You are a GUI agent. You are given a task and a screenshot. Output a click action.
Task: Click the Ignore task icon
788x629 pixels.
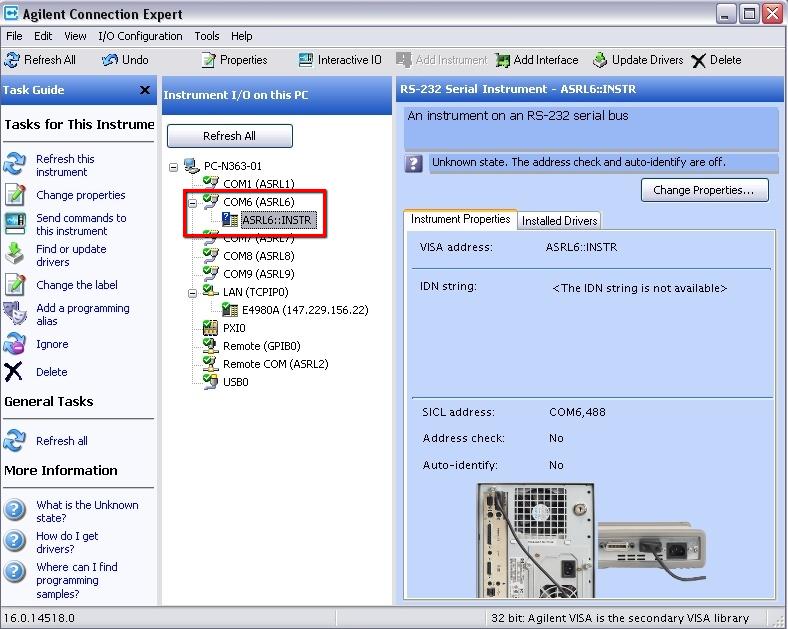click(x=15, y=344)
